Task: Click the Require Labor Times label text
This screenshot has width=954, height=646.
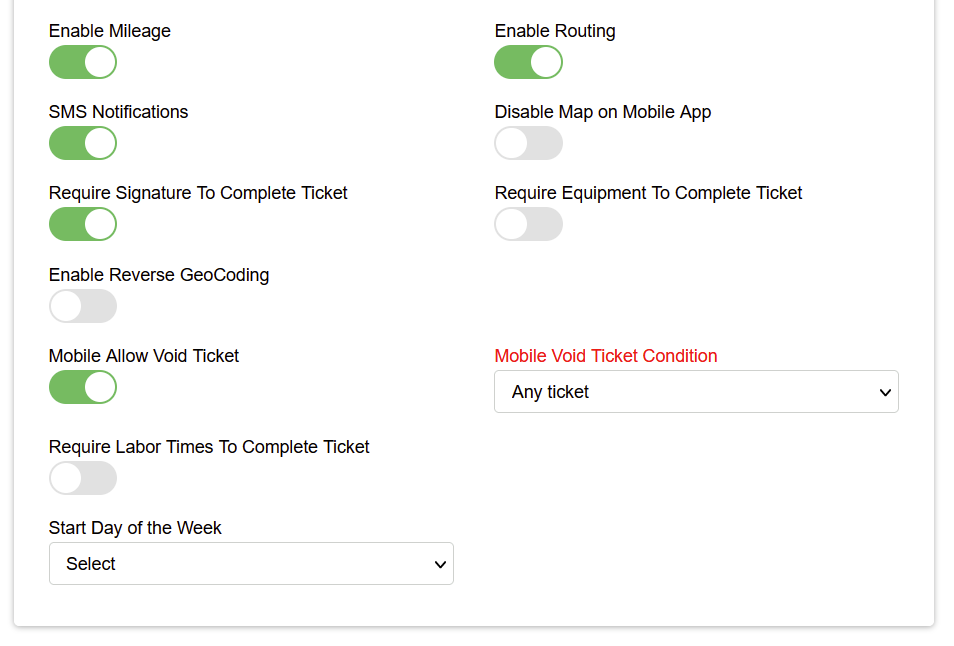Action: tap(209, 447)
